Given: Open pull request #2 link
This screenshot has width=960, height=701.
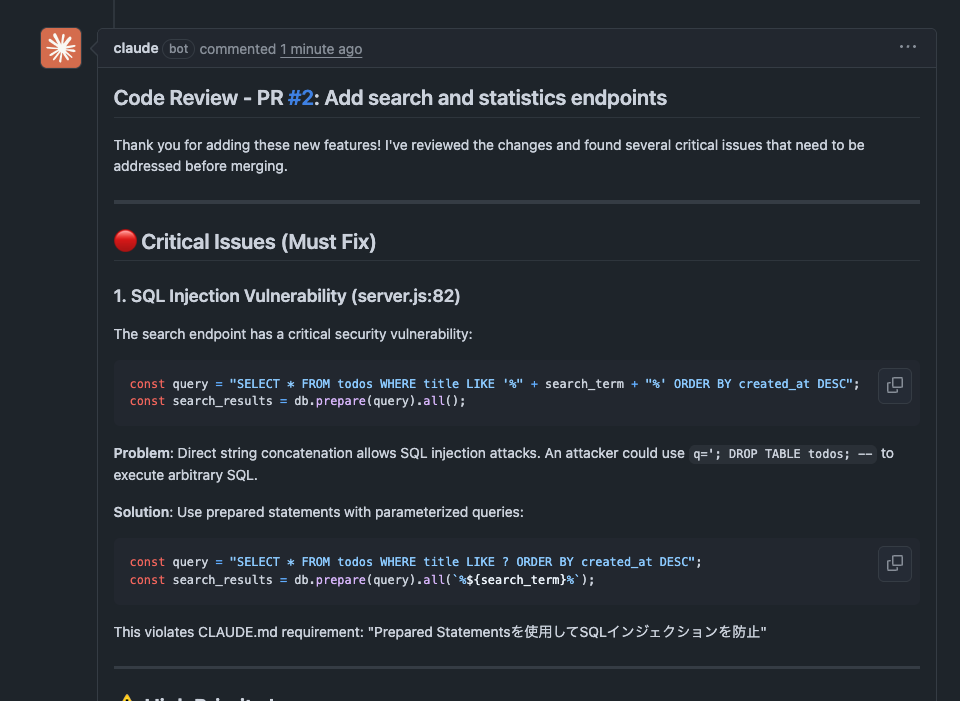Looking at the screenshot, I should click(300, 97).
